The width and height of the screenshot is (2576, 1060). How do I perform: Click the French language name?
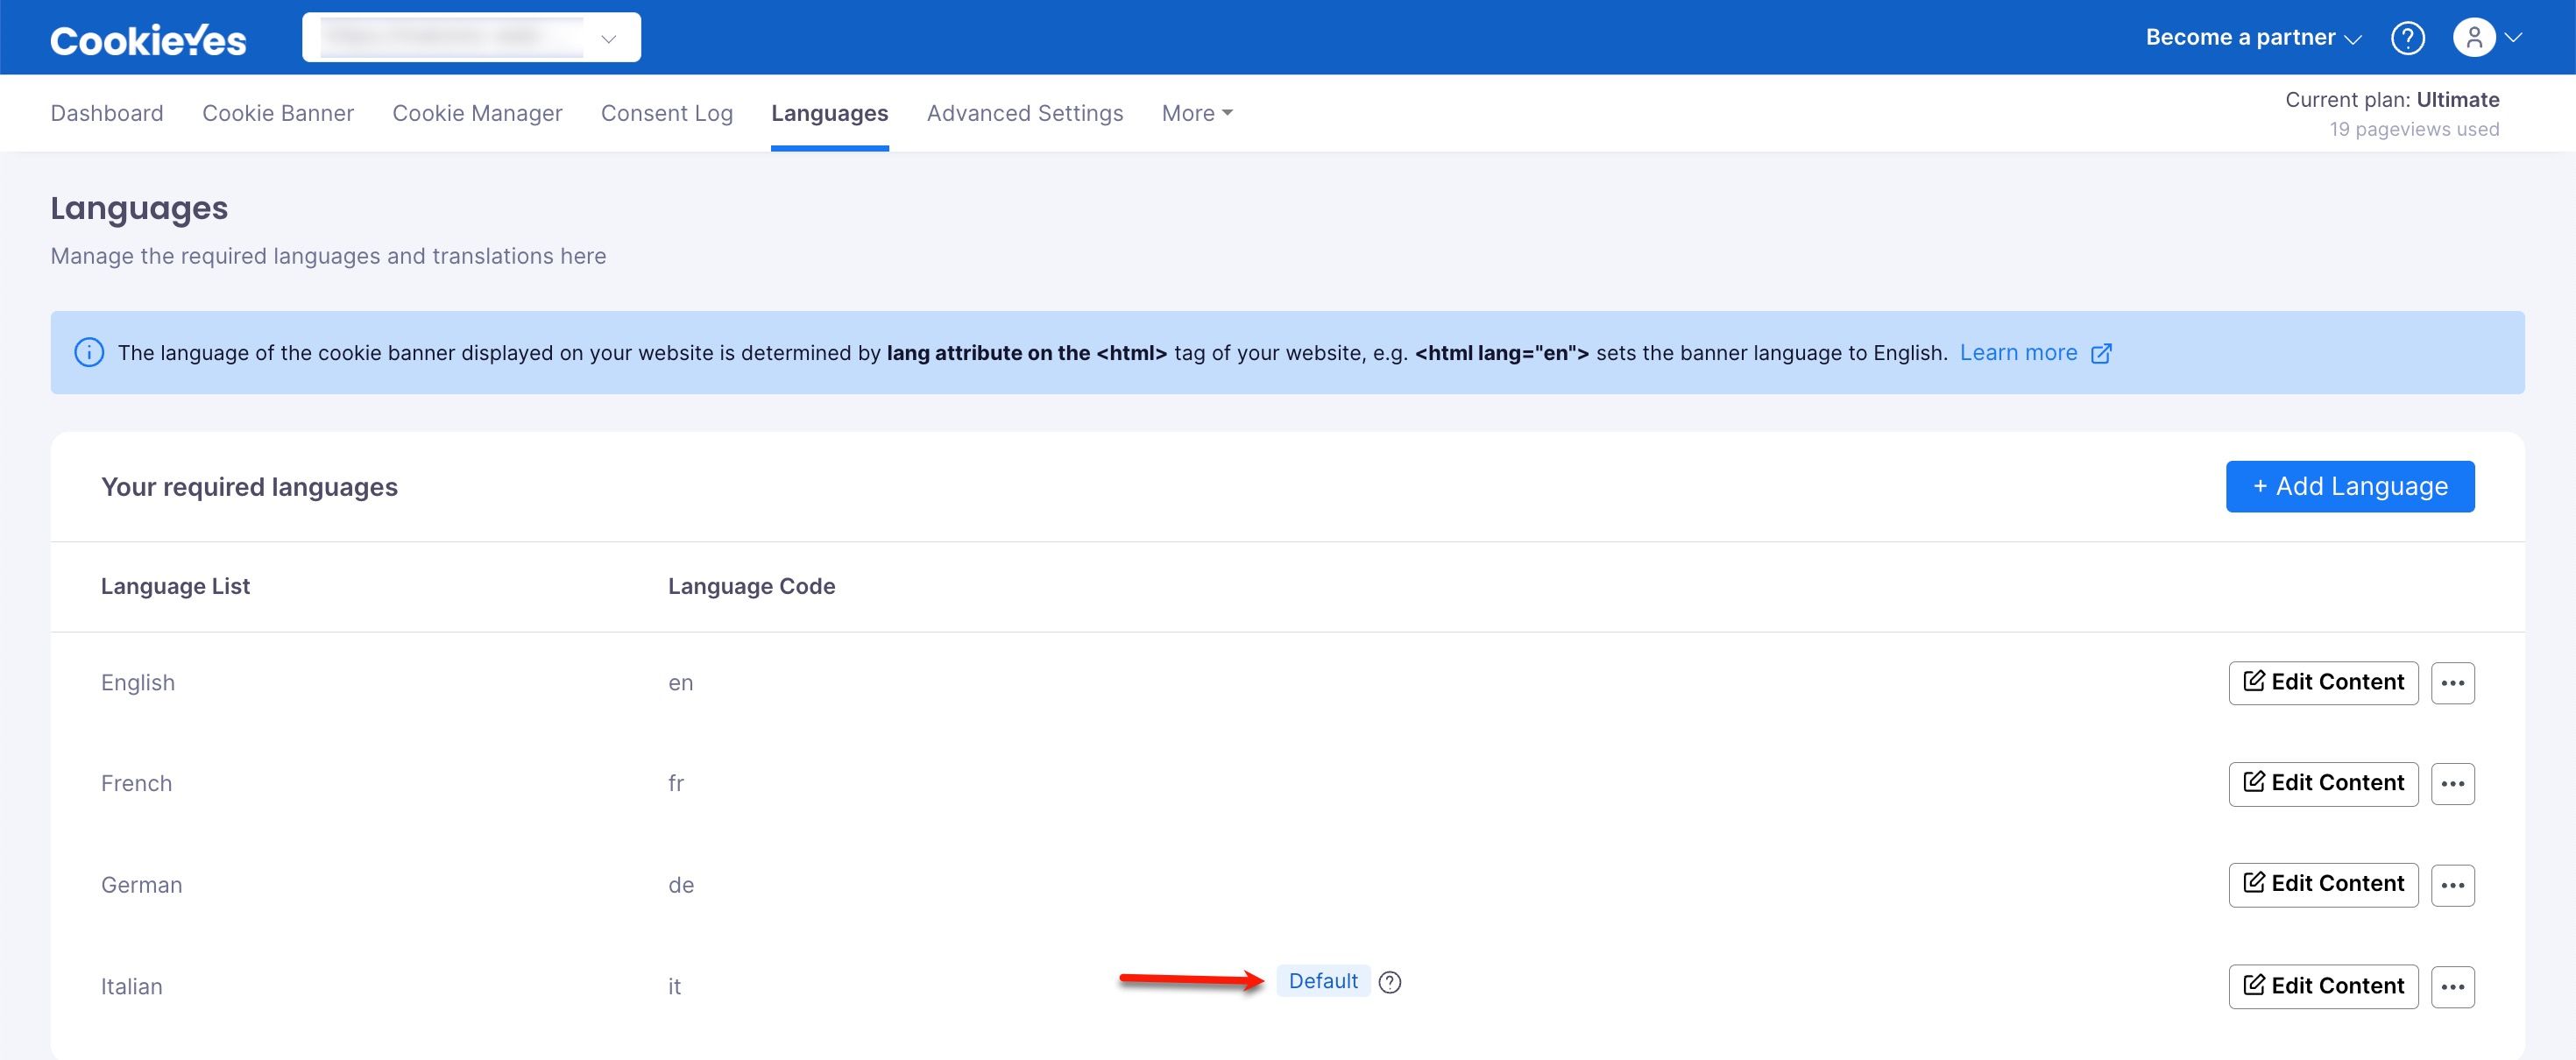click(x=136, y=784)
